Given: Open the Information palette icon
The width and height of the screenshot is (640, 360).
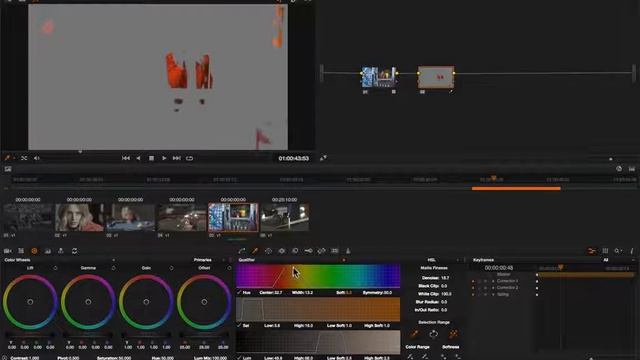Looking at the screenshot, I should (632, 251).
